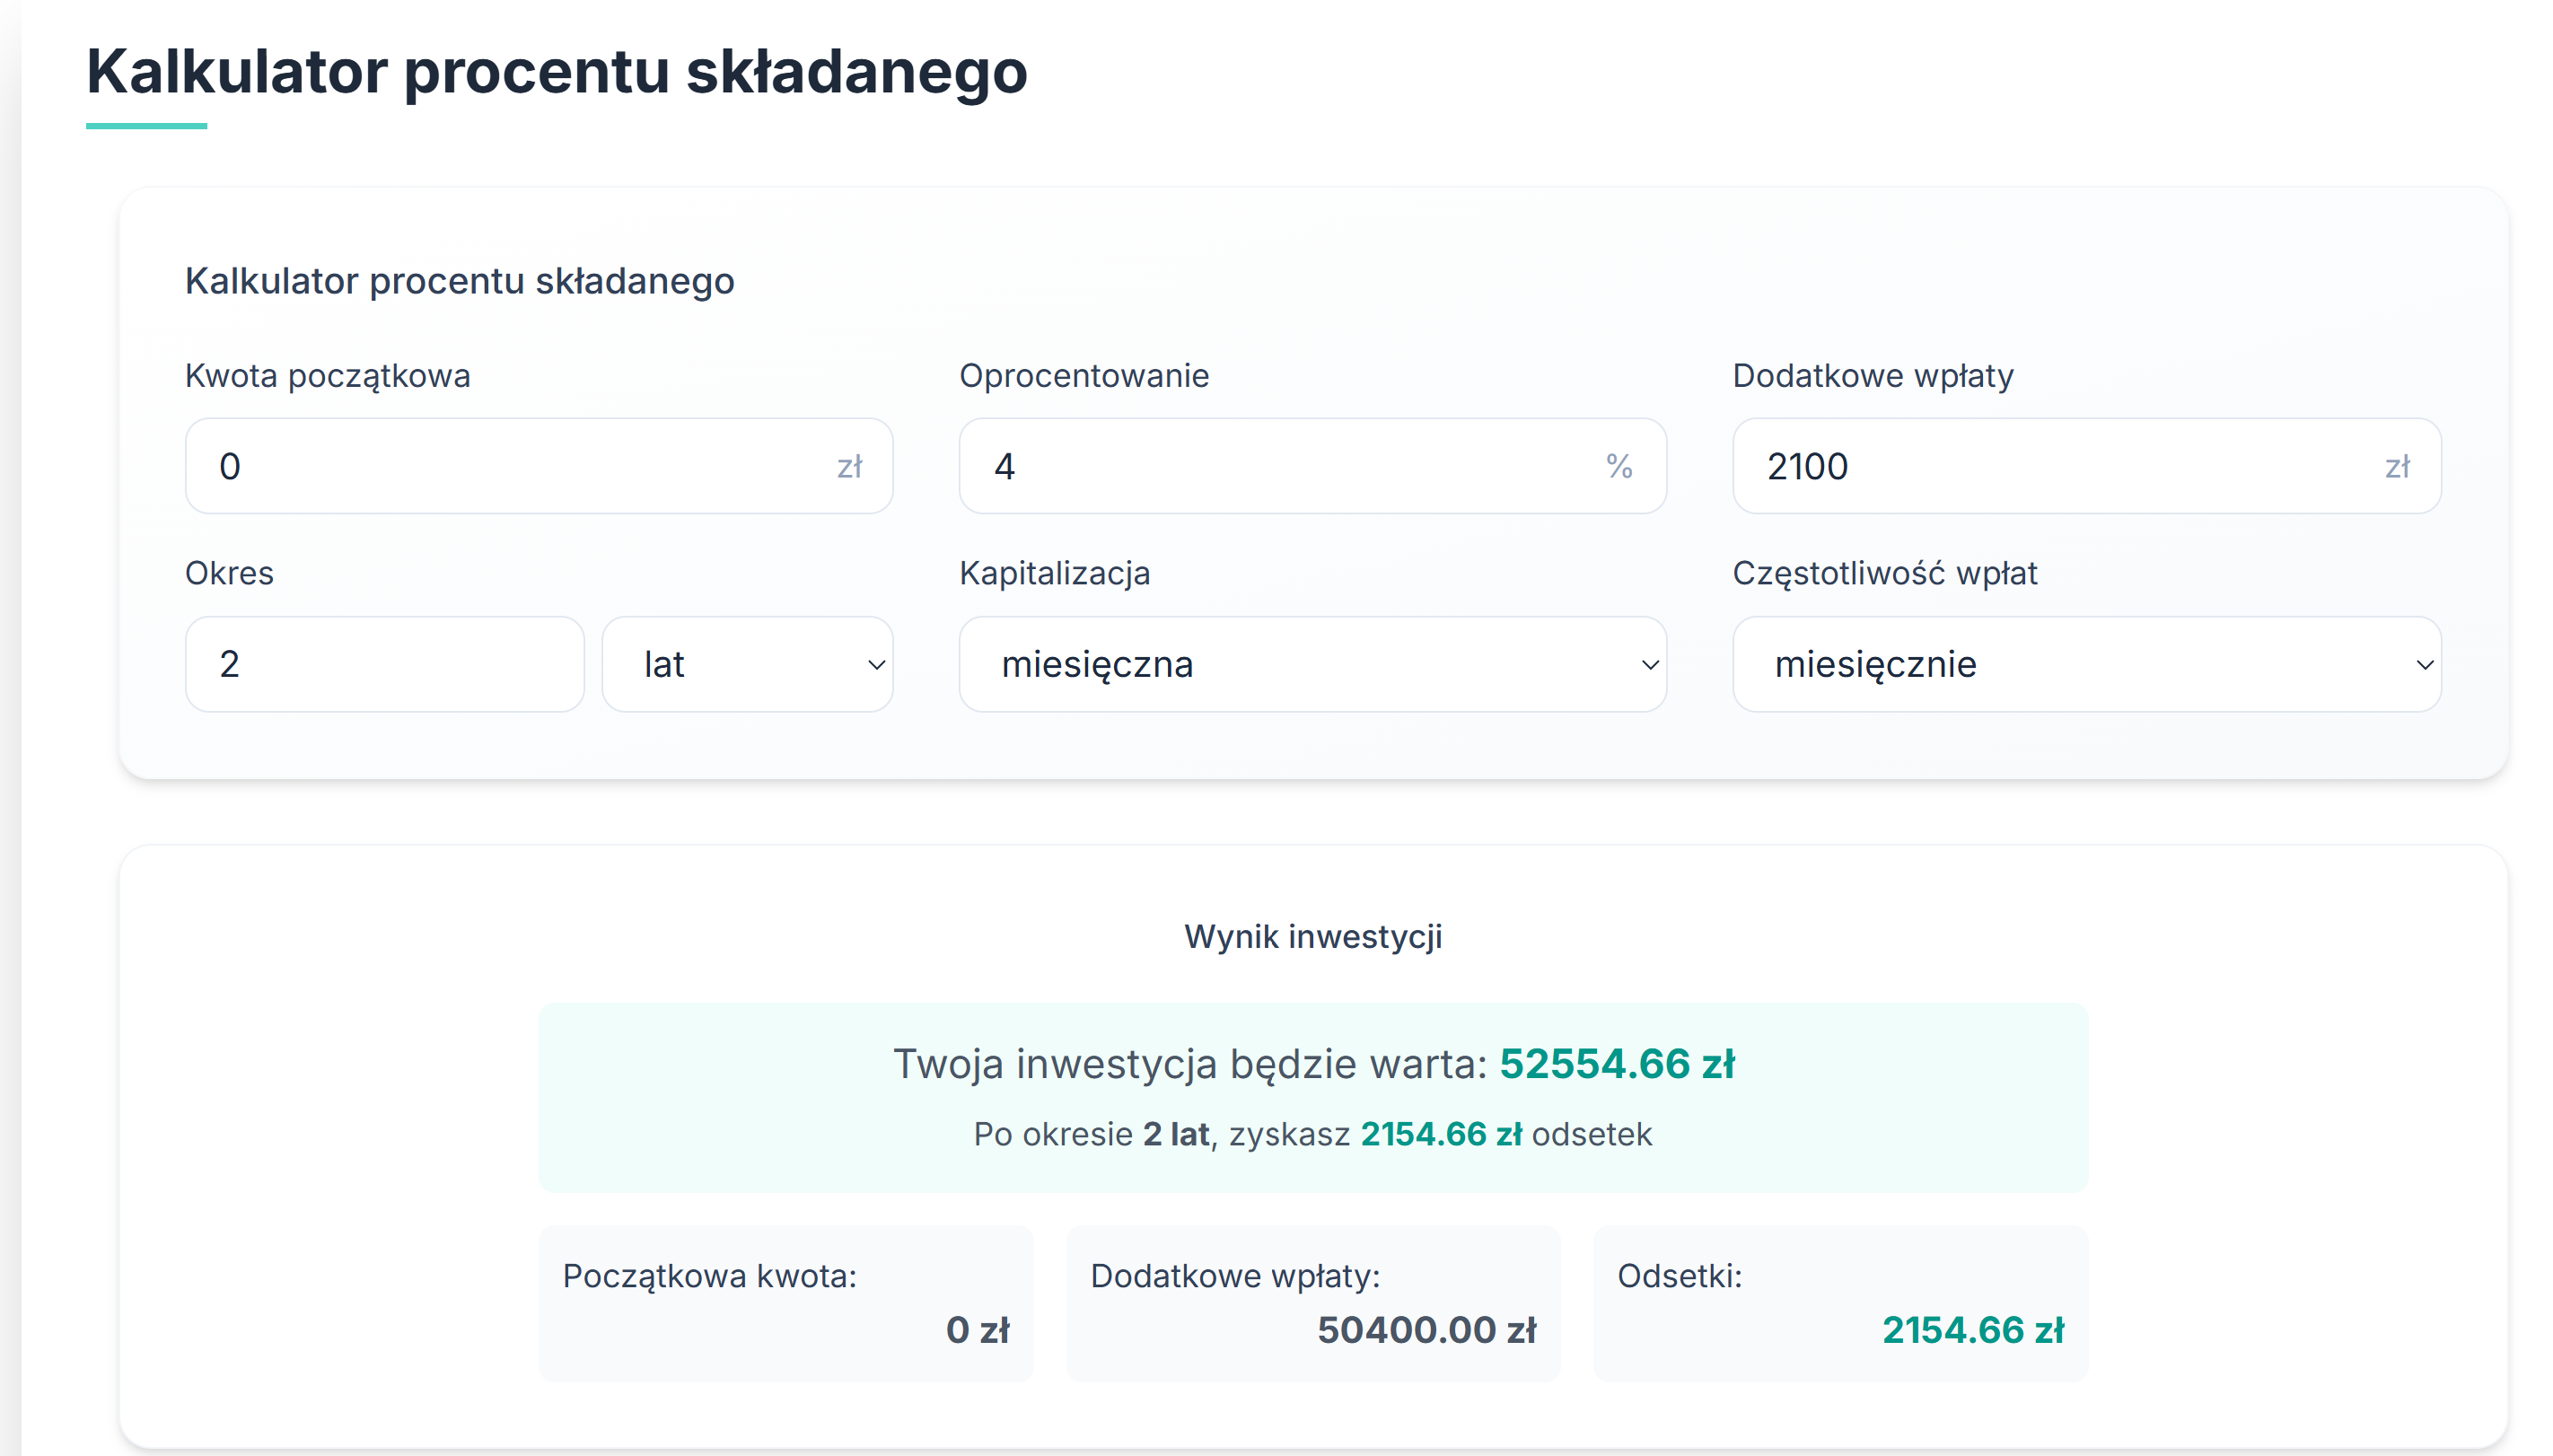The image size is (2553, 1456).
Task: Click the 'Wynik inwestycji' results heading
Action: point(1312,936)
